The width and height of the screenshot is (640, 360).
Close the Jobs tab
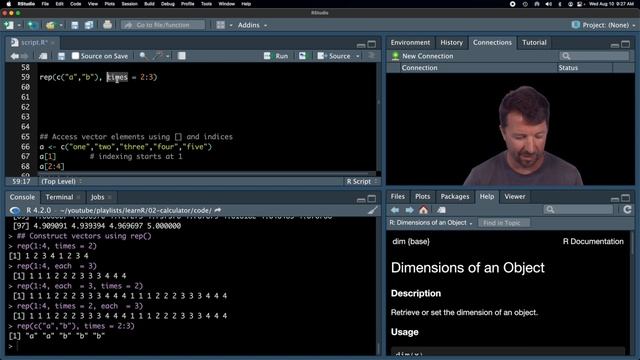[x=110, y=198]
